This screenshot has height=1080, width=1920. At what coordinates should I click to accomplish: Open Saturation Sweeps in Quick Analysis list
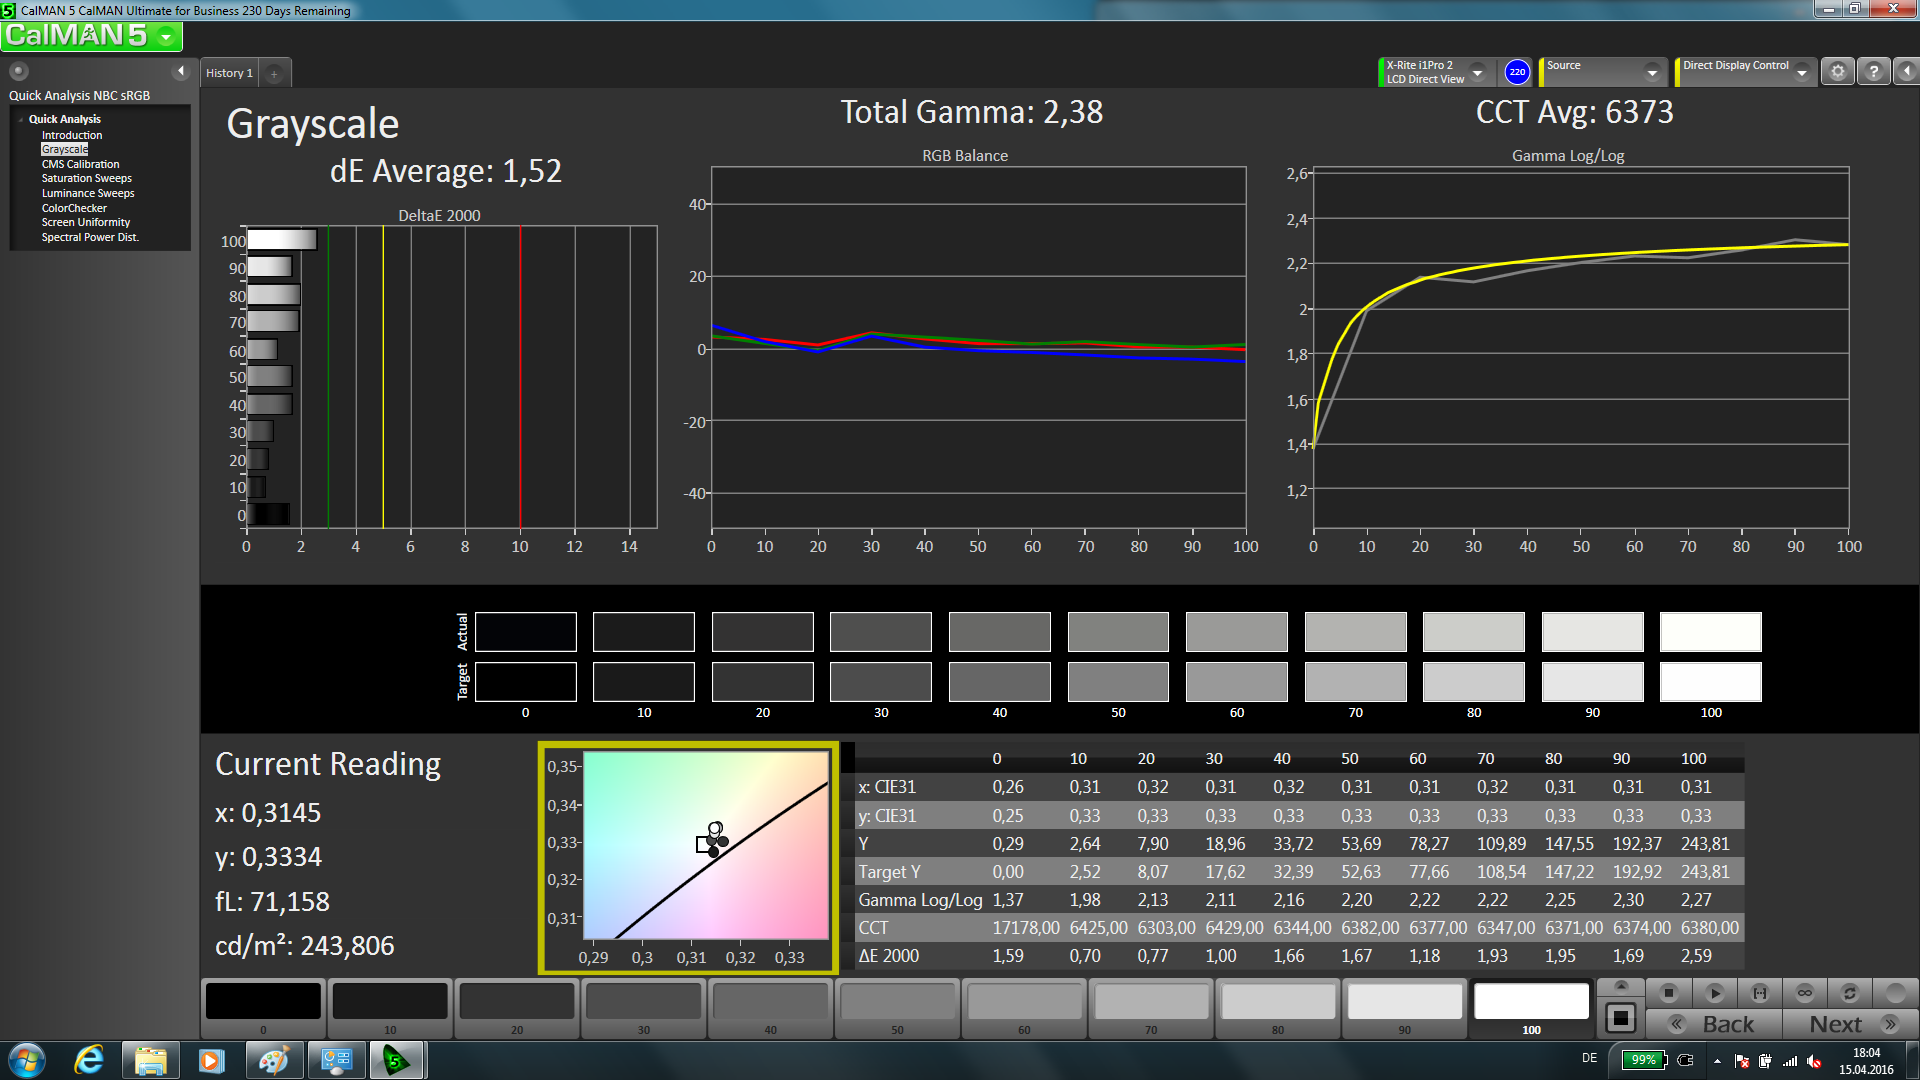pos(86,178)
